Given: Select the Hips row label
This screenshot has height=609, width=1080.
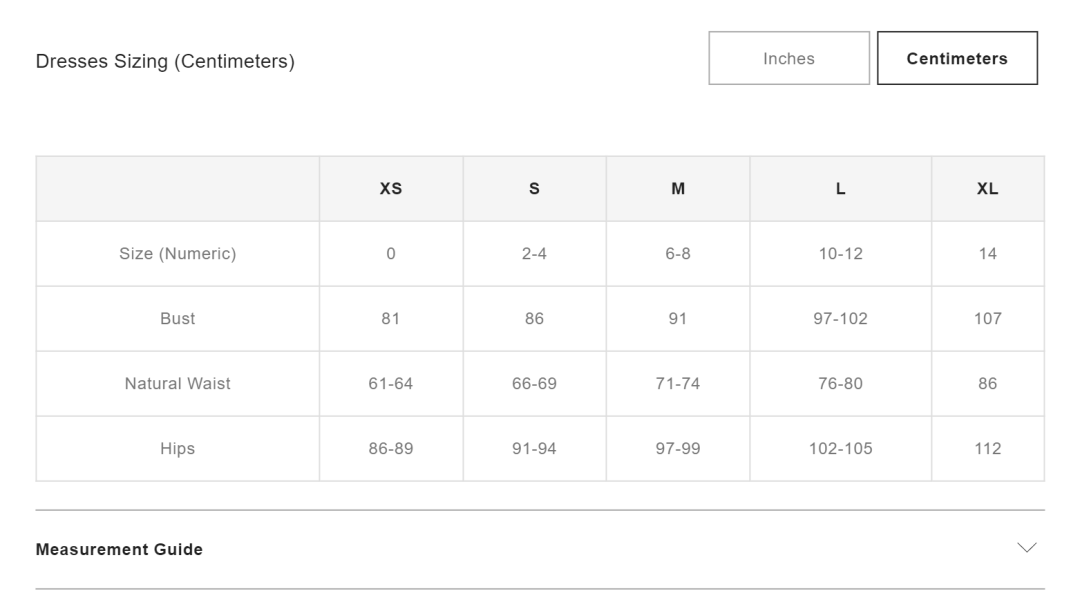Looking at the screenshot, I should point(178,448).
